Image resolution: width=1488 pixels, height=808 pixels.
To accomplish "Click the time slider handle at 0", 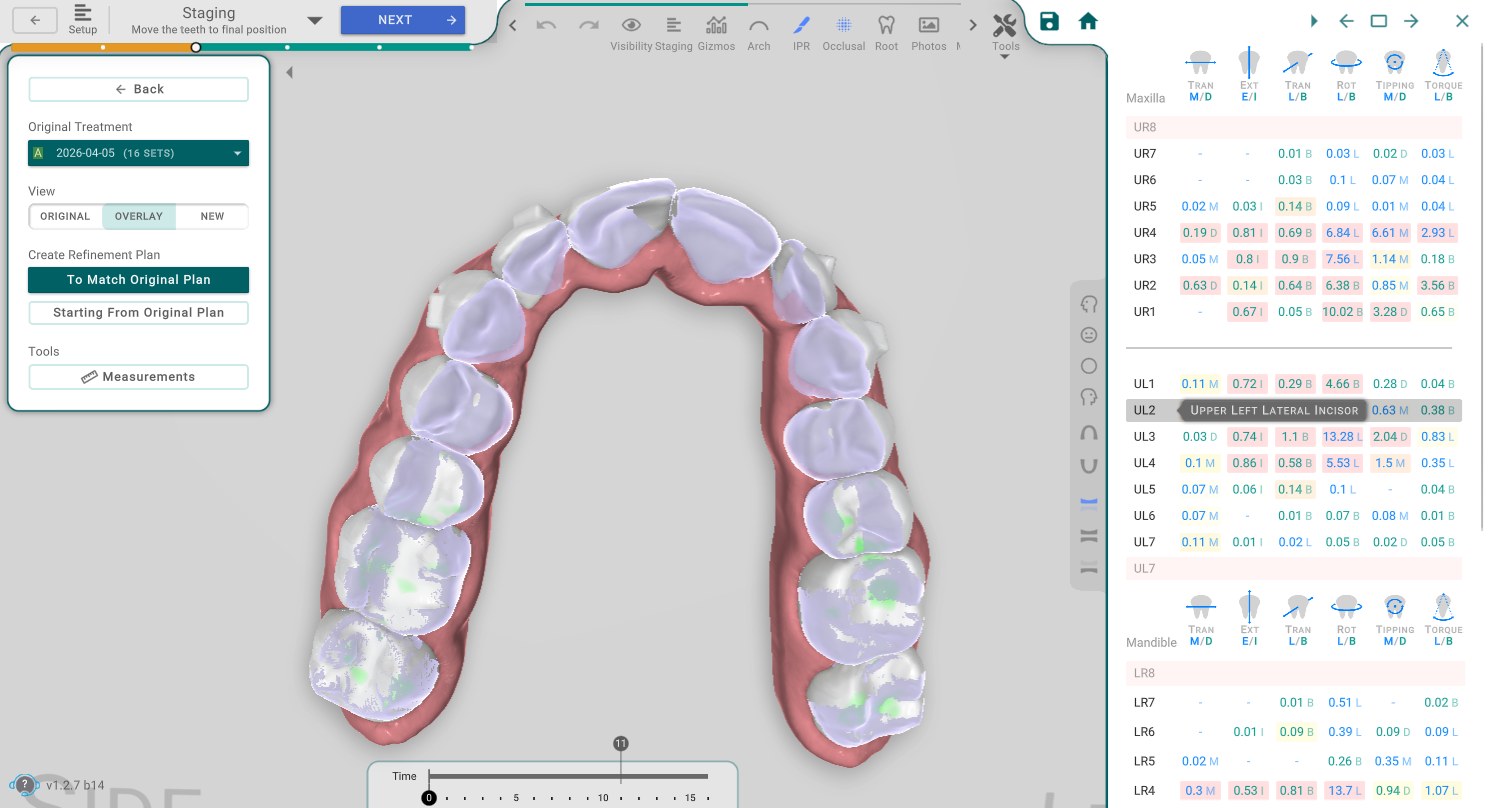I will (x=429, y=798).
